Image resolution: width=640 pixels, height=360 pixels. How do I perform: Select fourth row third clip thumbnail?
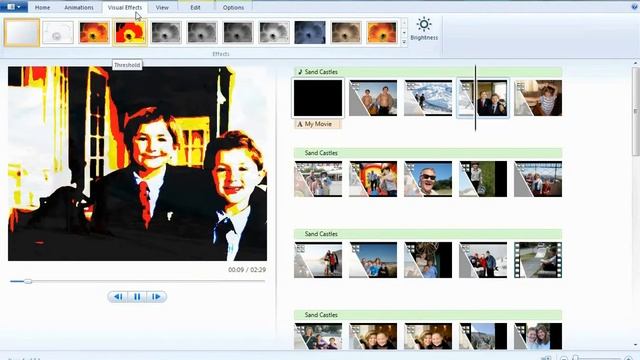coord(428,336)
